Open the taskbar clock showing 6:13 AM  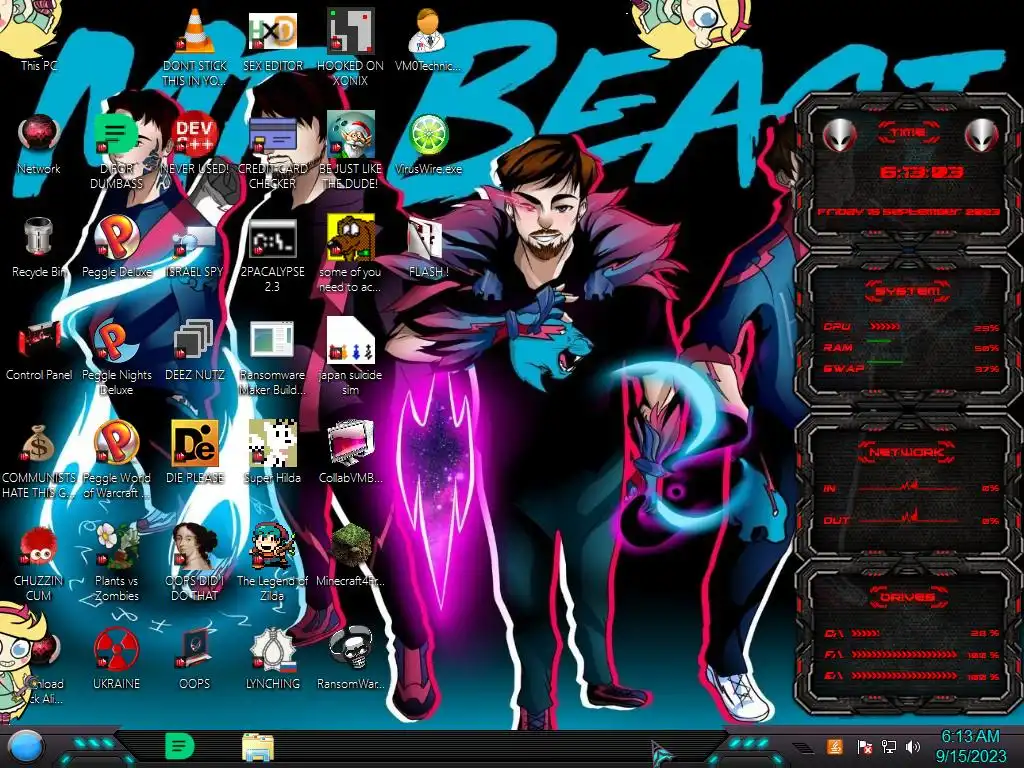pyautogui.click(x=970, y=746)
